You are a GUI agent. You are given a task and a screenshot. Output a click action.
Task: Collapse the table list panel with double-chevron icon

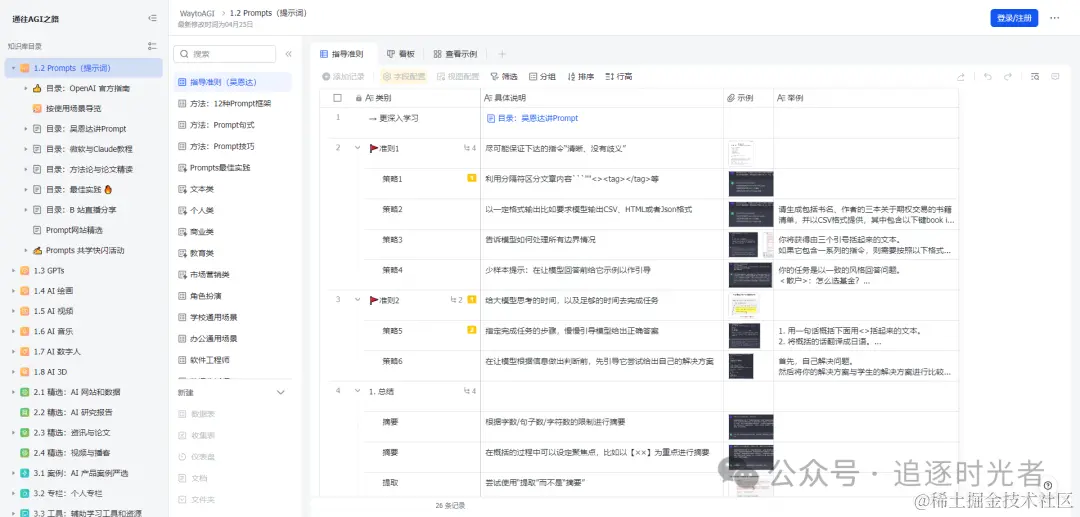click(x=289, y=54)
